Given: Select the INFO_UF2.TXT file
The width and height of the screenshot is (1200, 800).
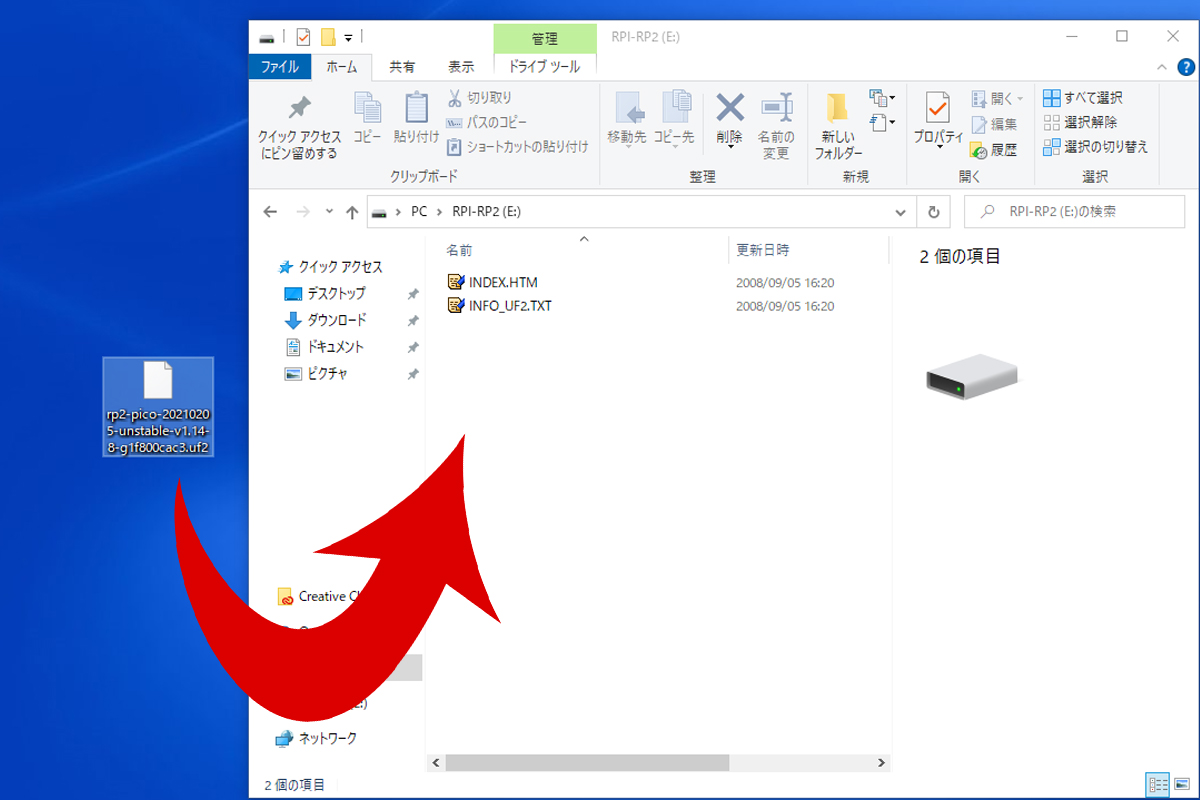Looking at the screenshot, I should [509, 306].
